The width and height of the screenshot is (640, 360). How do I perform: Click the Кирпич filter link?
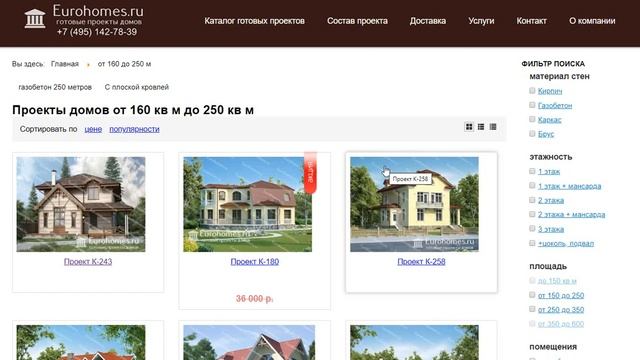pyautogui.click(x=550, y=91)
